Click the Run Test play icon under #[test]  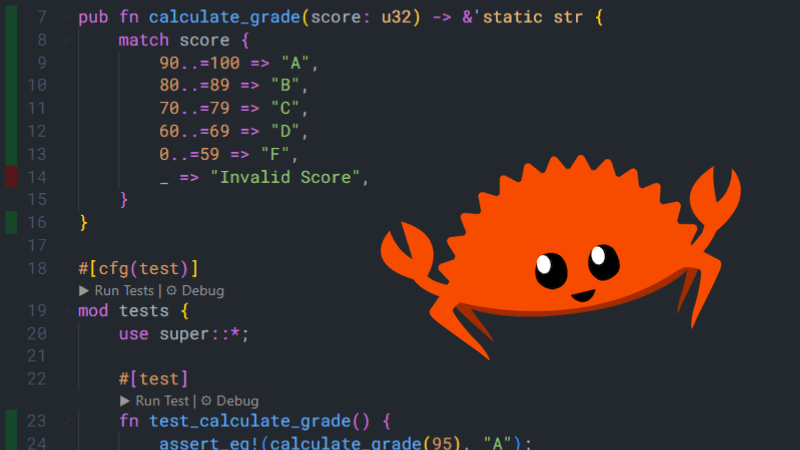pos(125,400)
